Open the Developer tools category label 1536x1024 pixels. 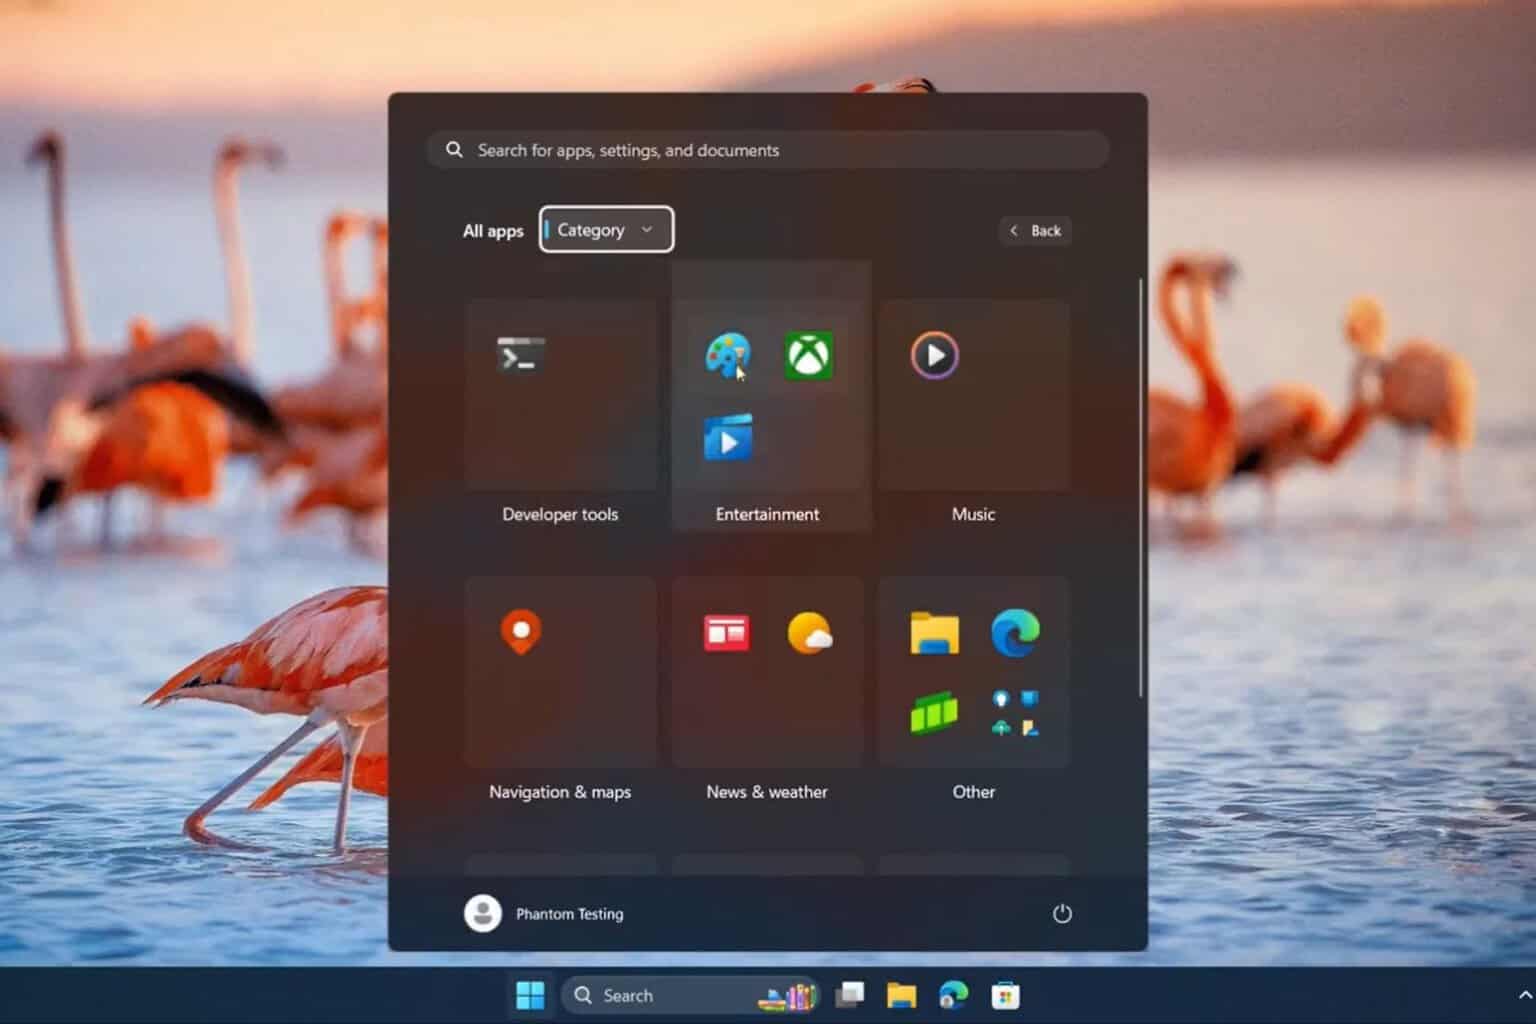(x=560, y=514)
